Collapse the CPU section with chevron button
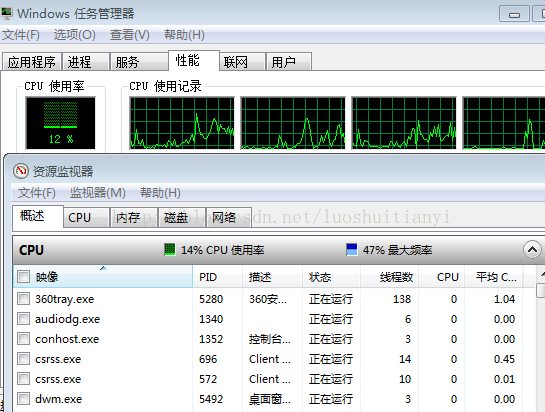 tap(532, 249)
